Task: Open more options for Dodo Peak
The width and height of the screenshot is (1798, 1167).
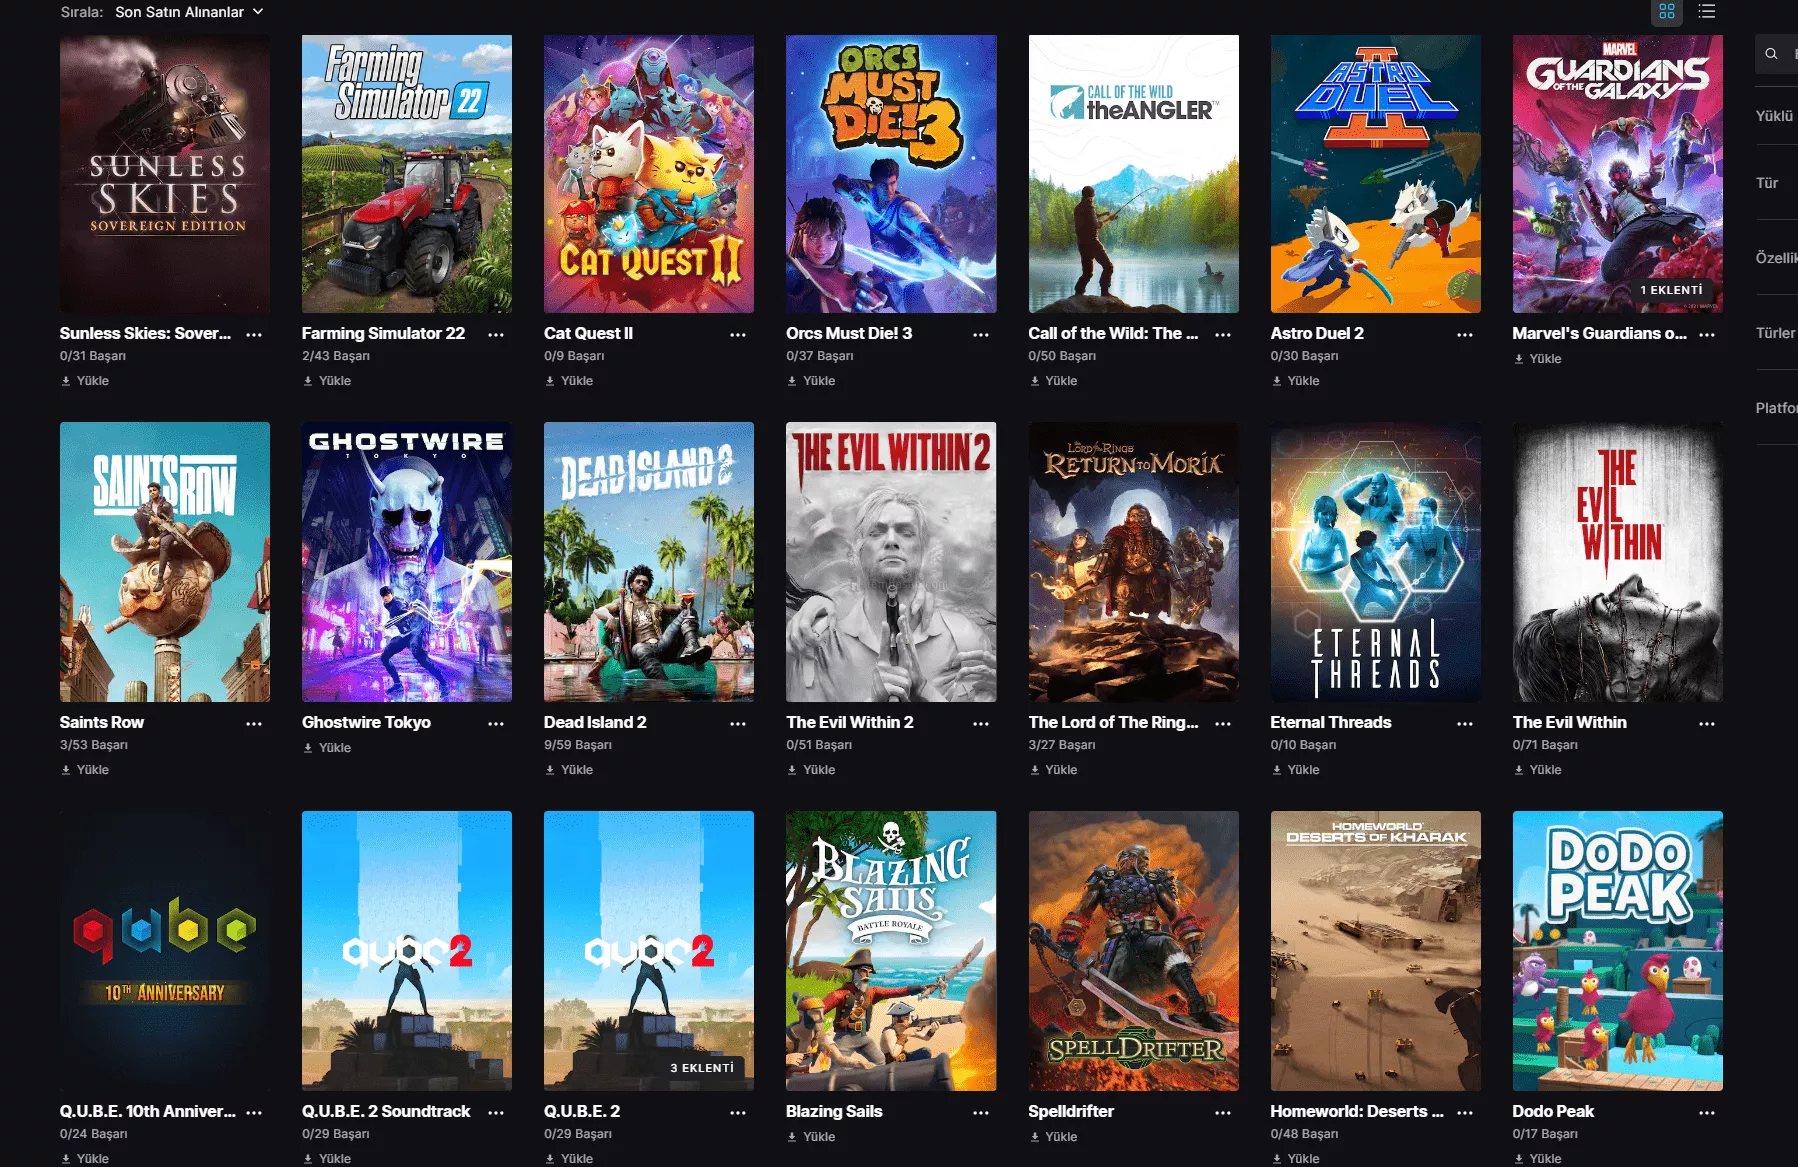Action: [1707, 1112]
